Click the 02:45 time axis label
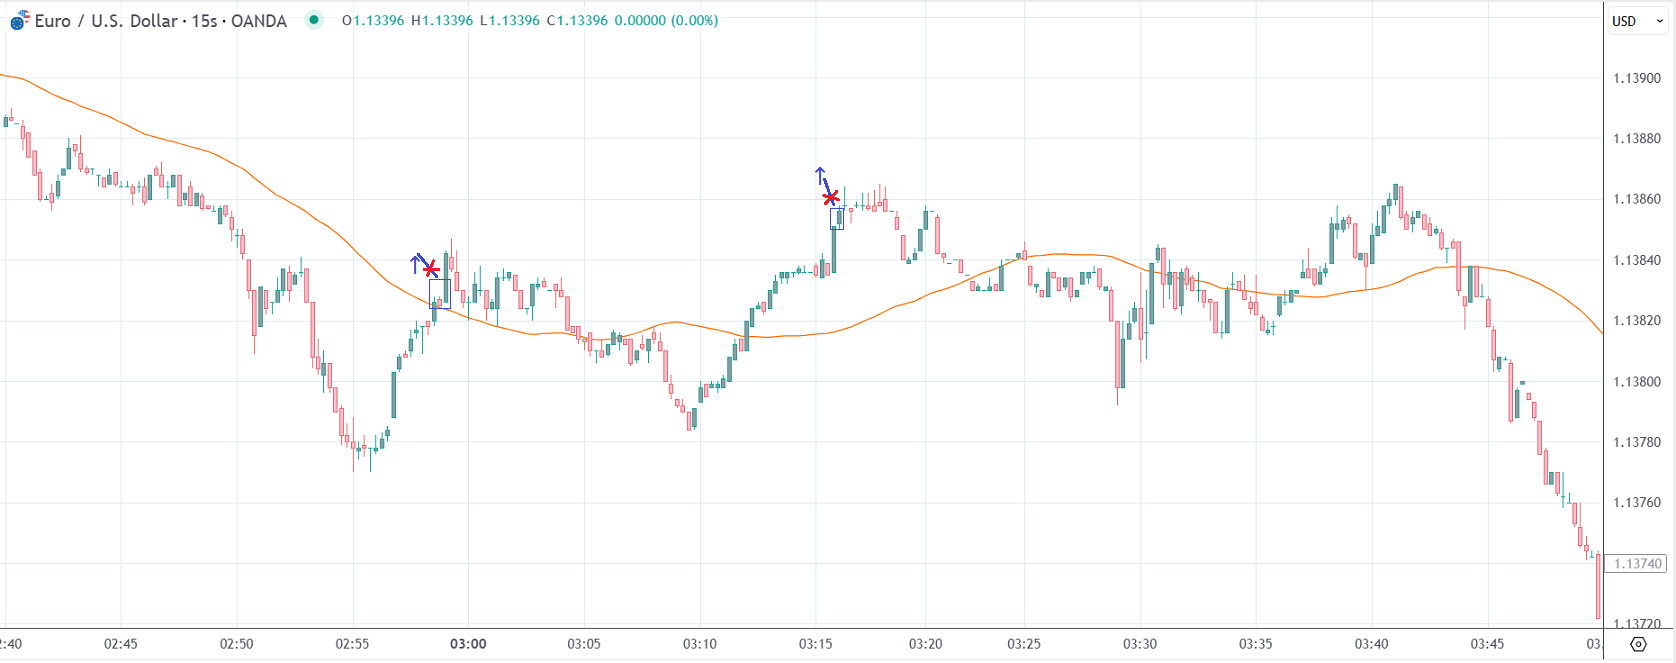The height and width of the screenshot is (663, 1676). click(x=121, y=644)
